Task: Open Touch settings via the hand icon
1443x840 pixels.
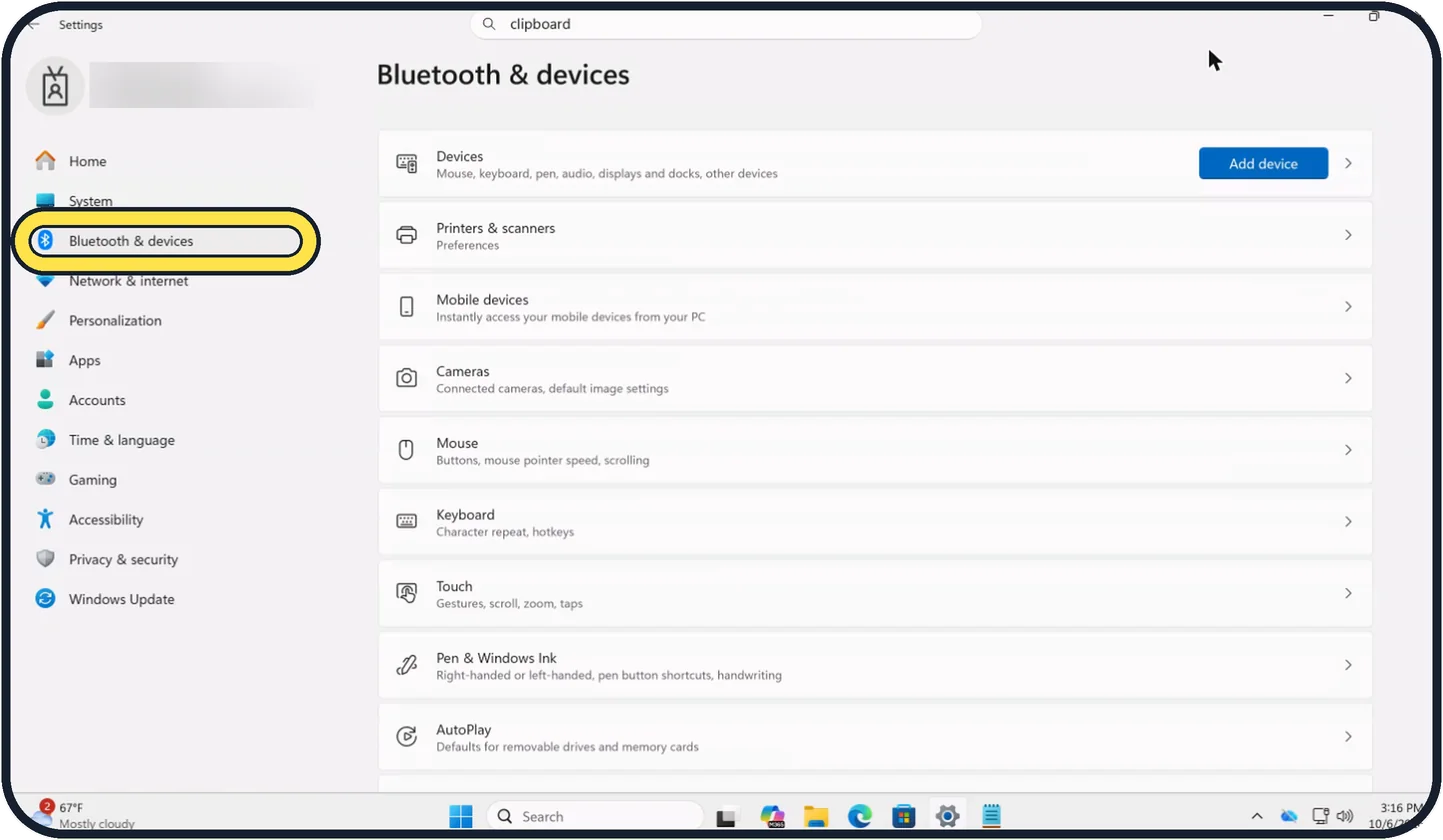Action: [x=406, y=593]
